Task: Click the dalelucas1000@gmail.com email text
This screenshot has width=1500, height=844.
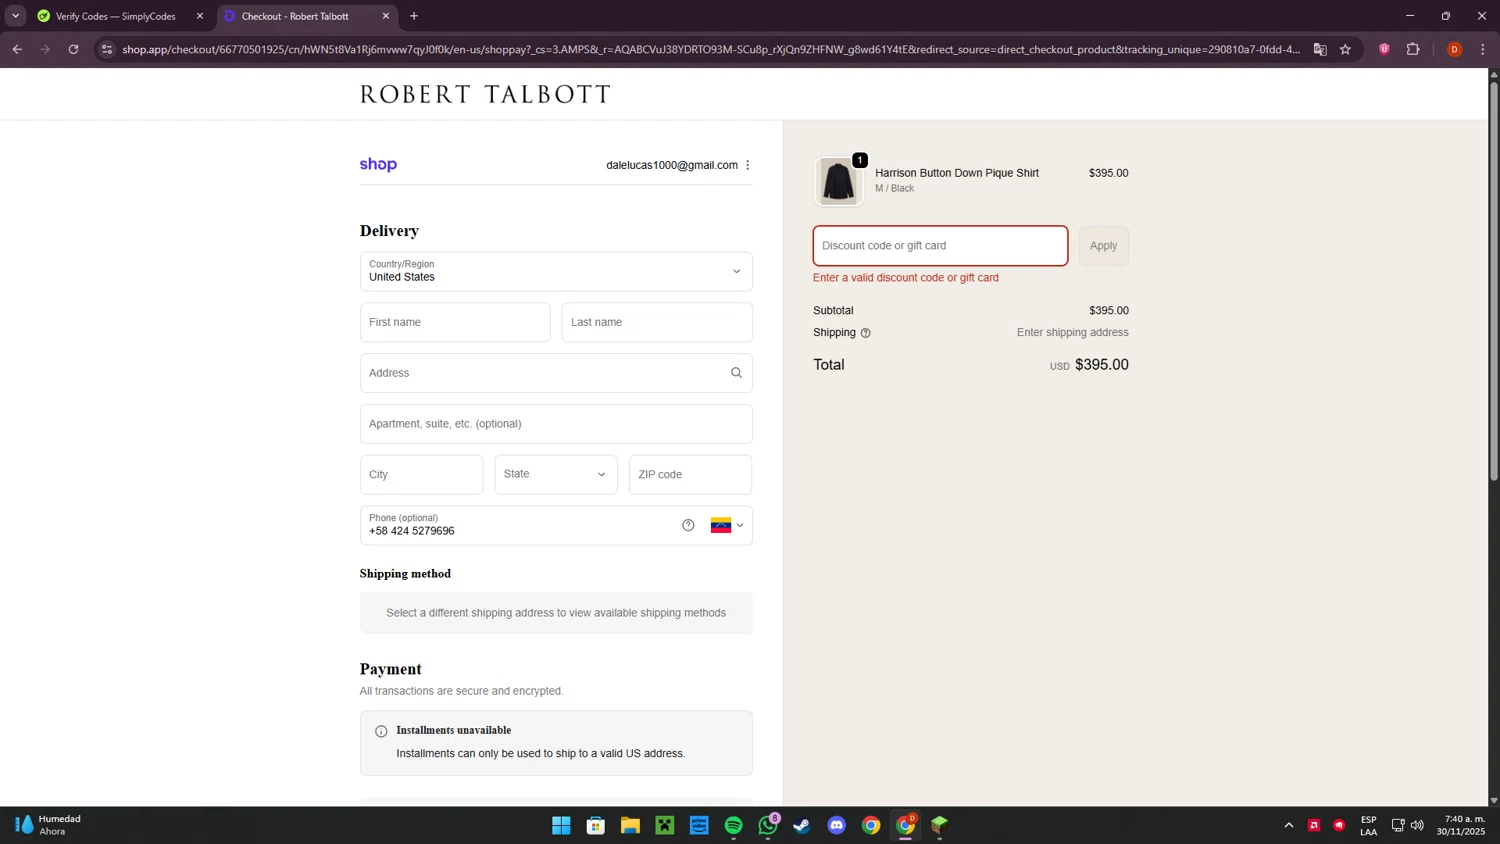Action: (x=672, y=165)
